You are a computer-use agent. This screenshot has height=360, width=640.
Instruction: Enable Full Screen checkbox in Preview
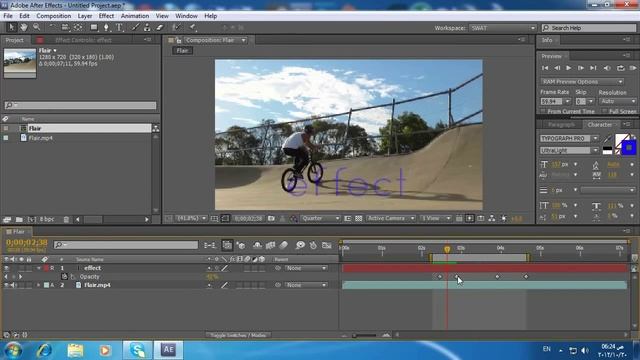604,111
